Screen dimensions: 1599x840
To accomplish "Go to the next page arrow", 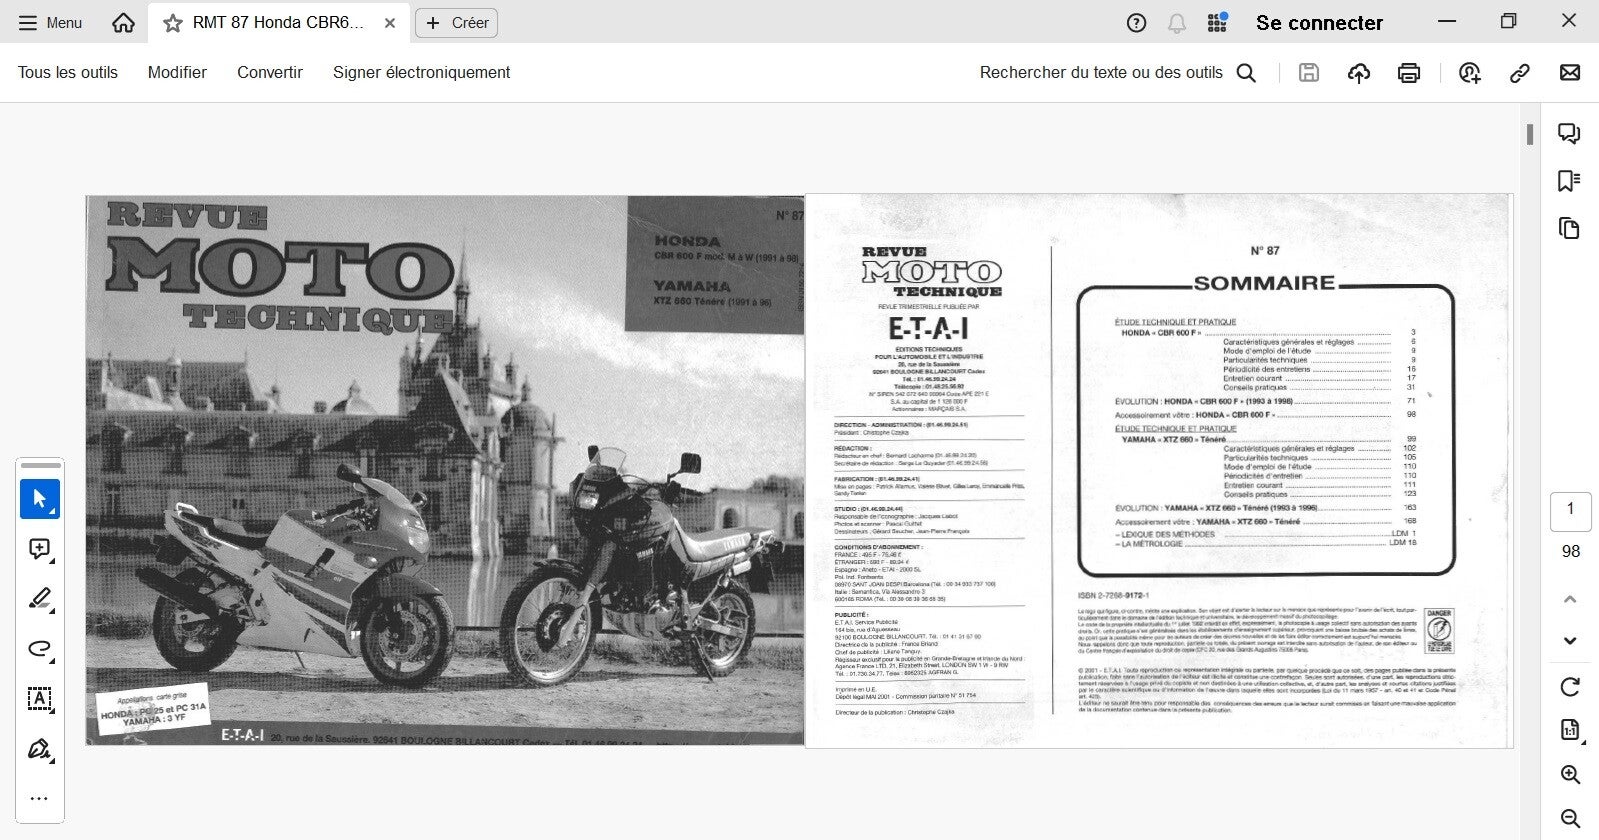I will [1570, 641].
